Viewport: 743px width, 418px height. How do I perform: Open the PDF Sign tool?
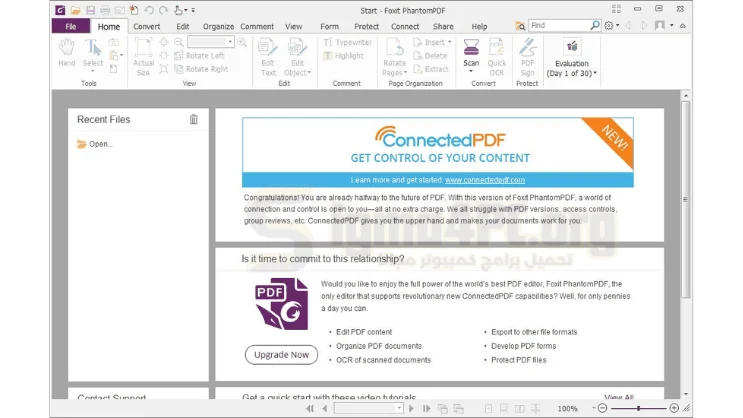(x=527, y=57)
